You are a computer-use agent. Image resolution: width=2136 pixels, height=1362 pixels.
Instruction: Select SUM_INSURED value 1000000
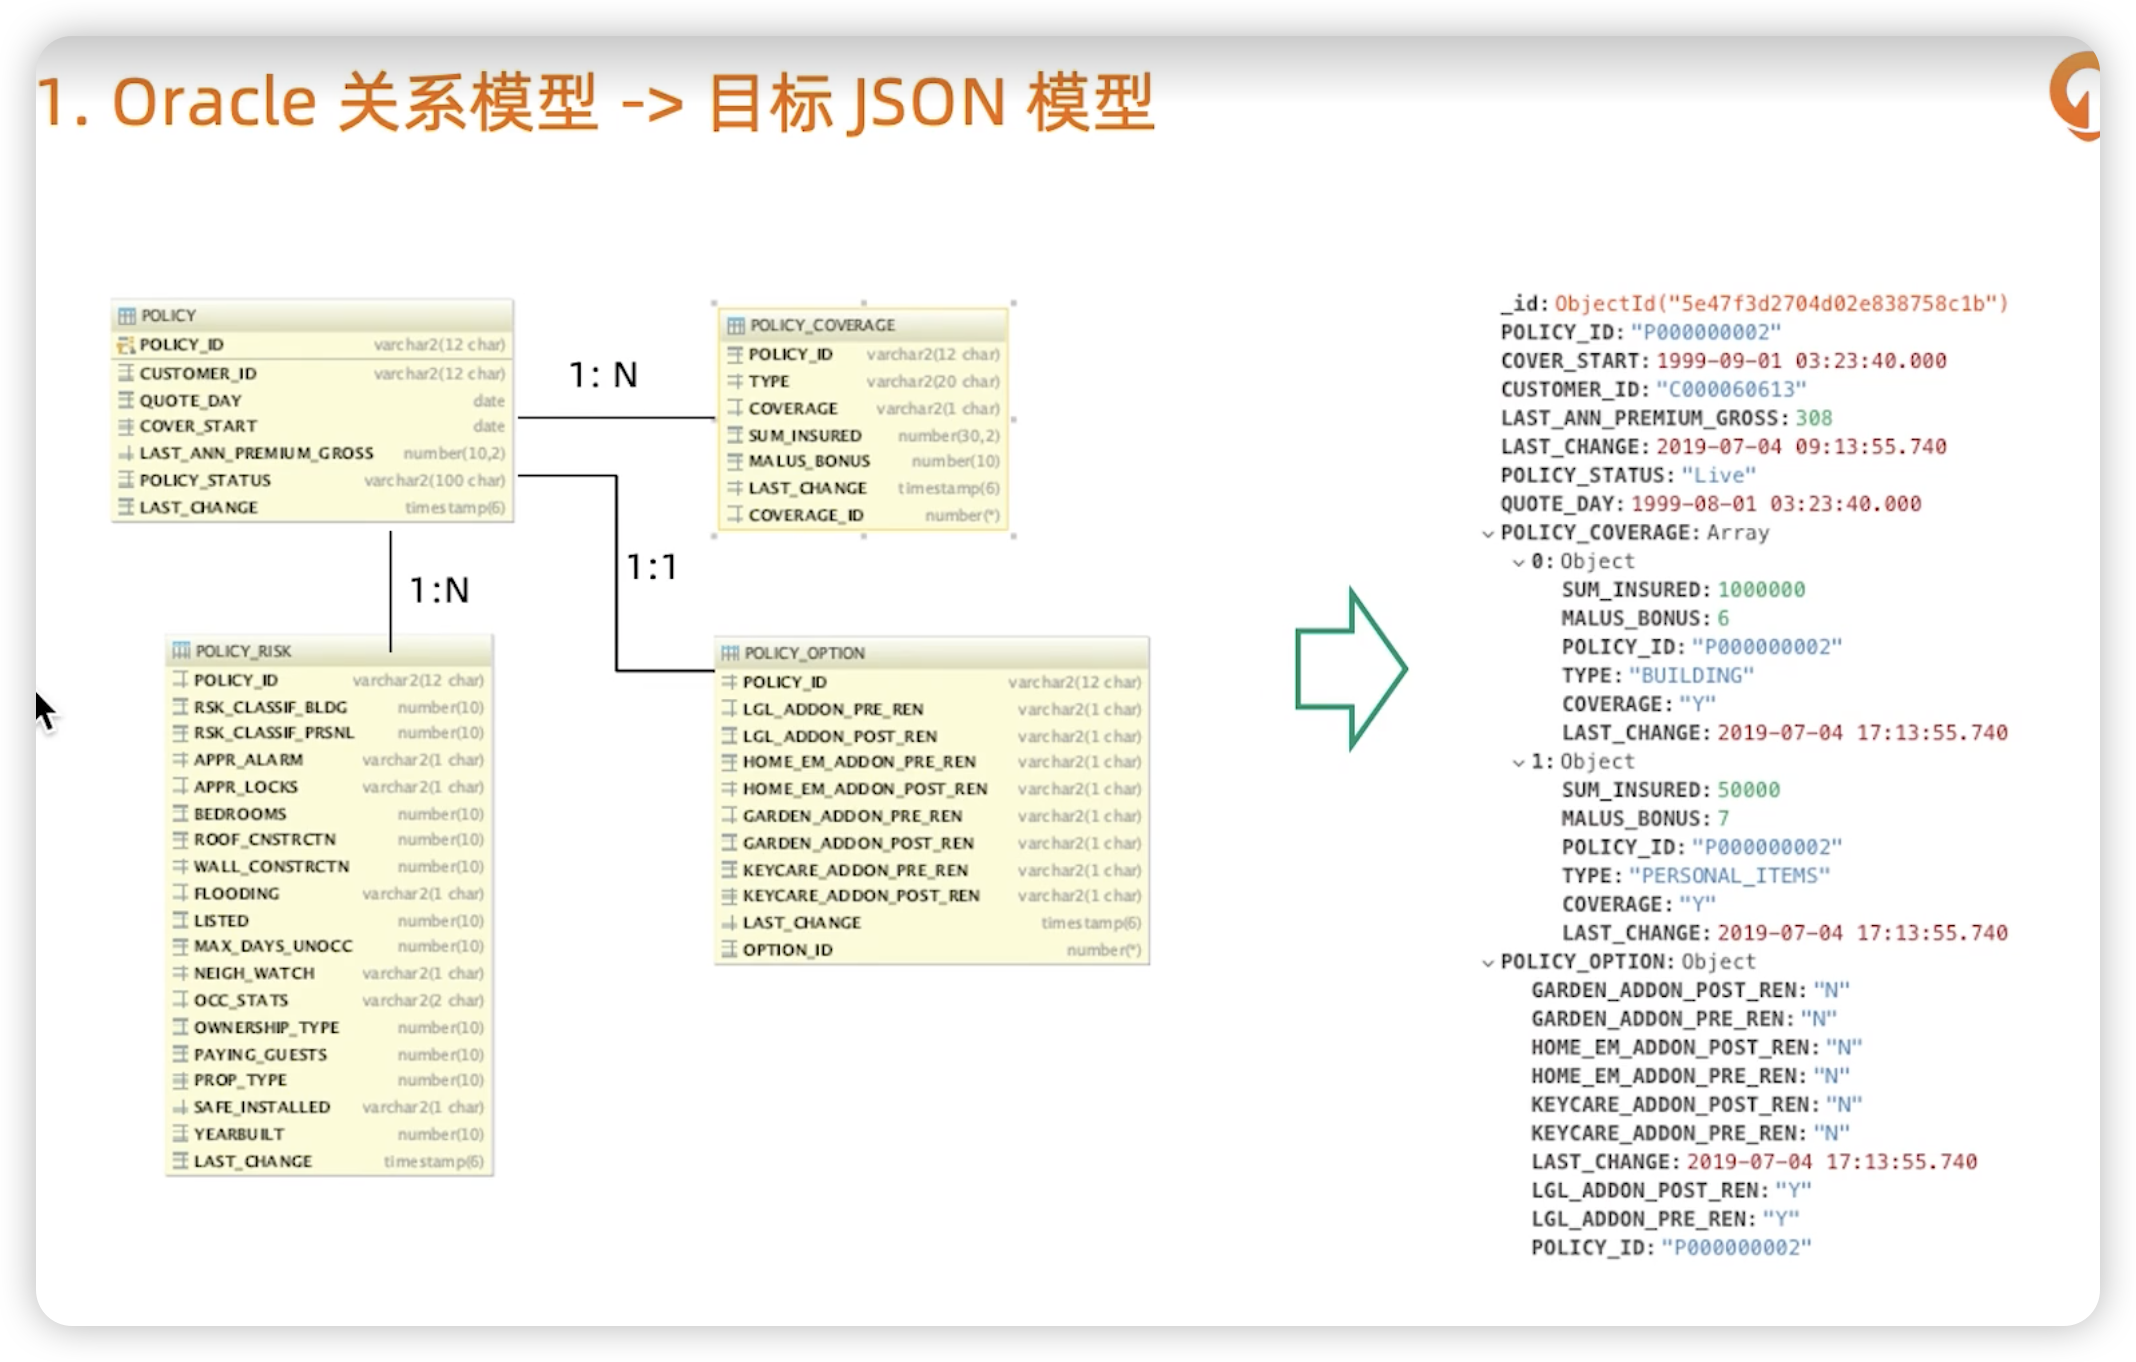coord(1761,590)
